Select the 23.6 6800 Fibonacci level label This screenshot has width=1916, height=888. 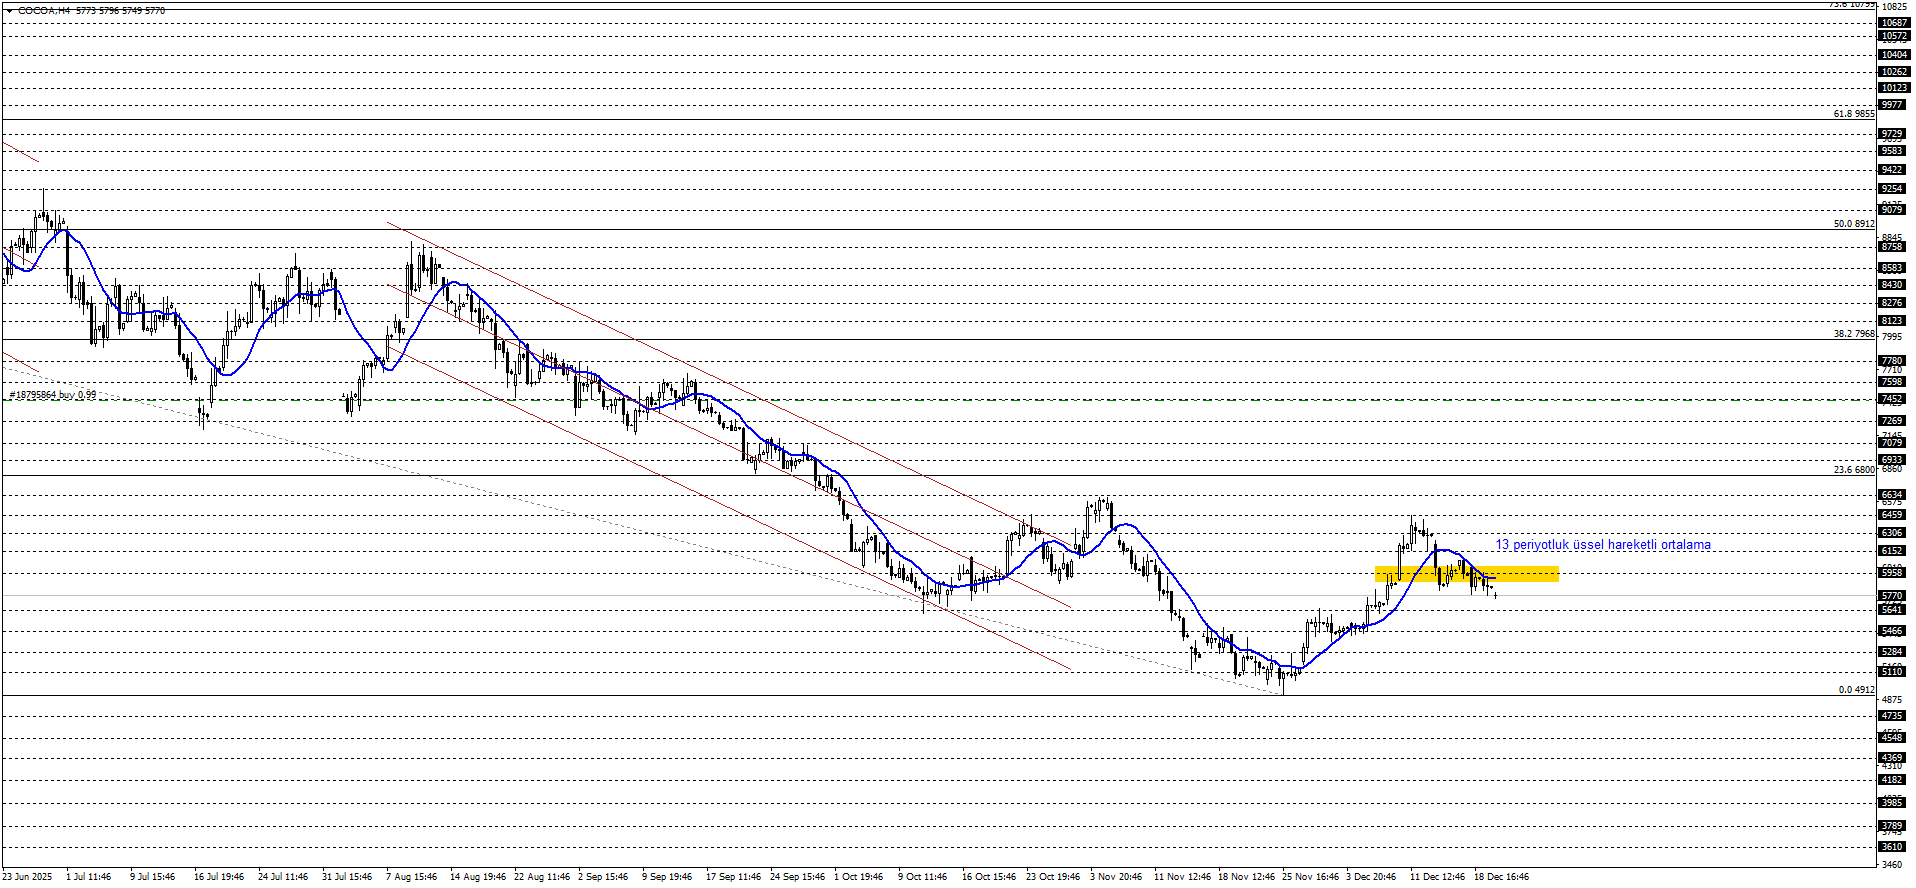1853,470
